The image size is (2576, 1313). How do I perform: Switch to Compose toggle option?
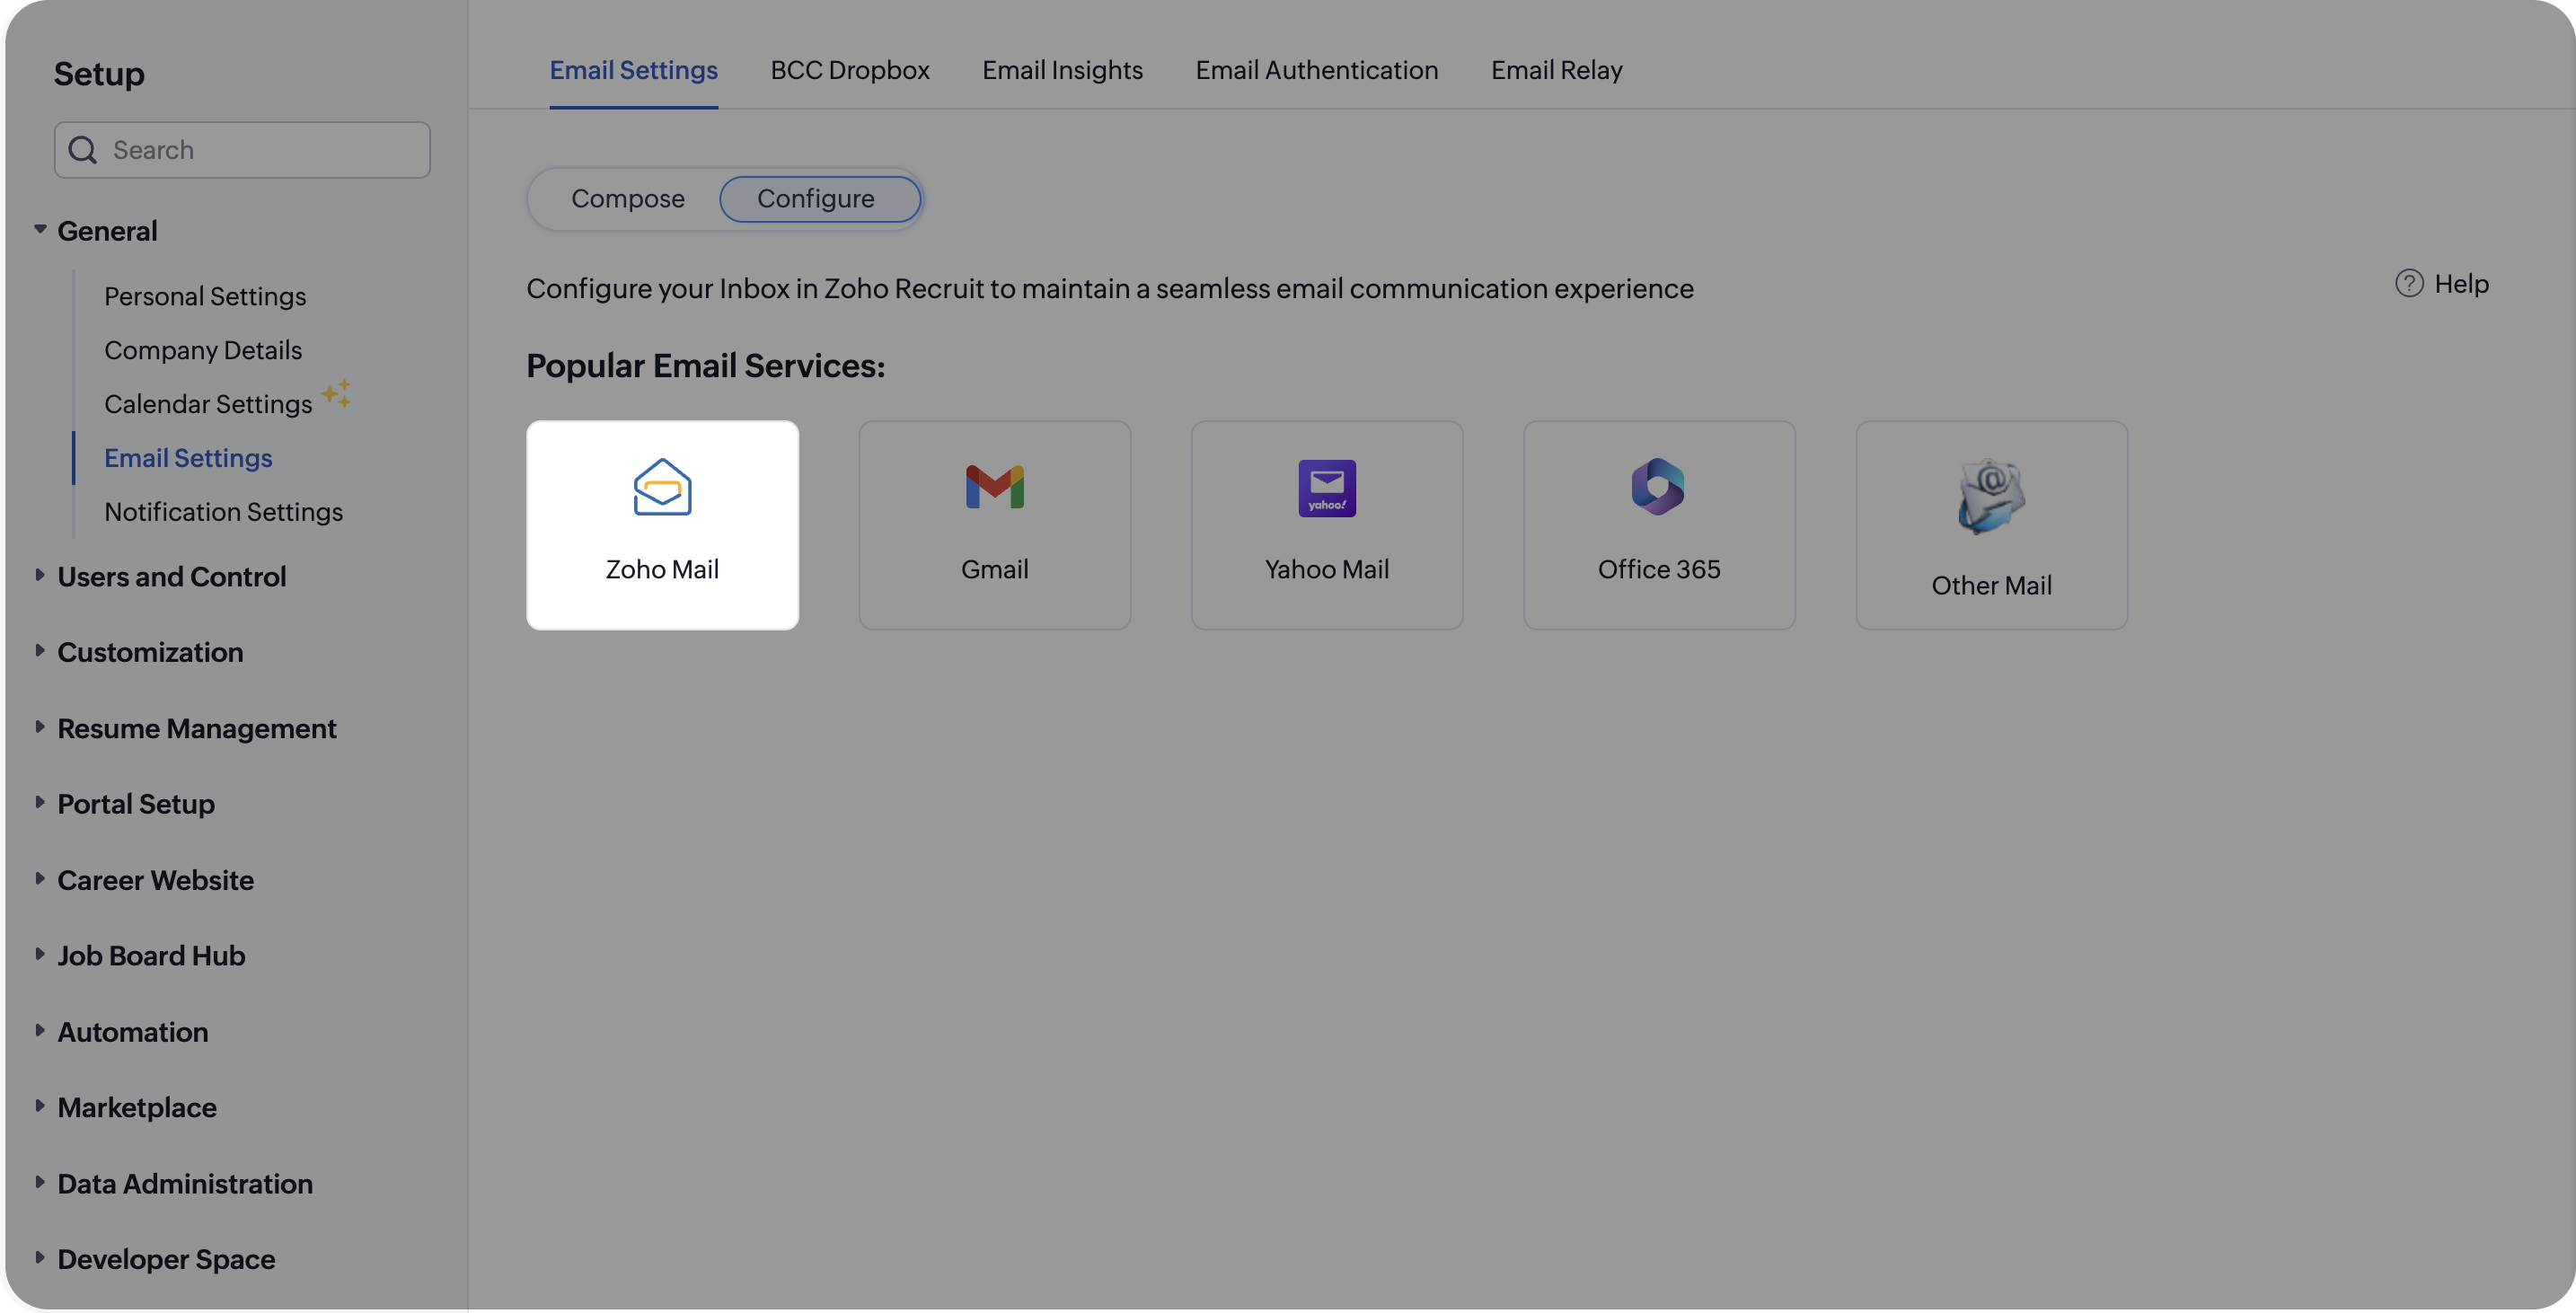pos(627,199)
